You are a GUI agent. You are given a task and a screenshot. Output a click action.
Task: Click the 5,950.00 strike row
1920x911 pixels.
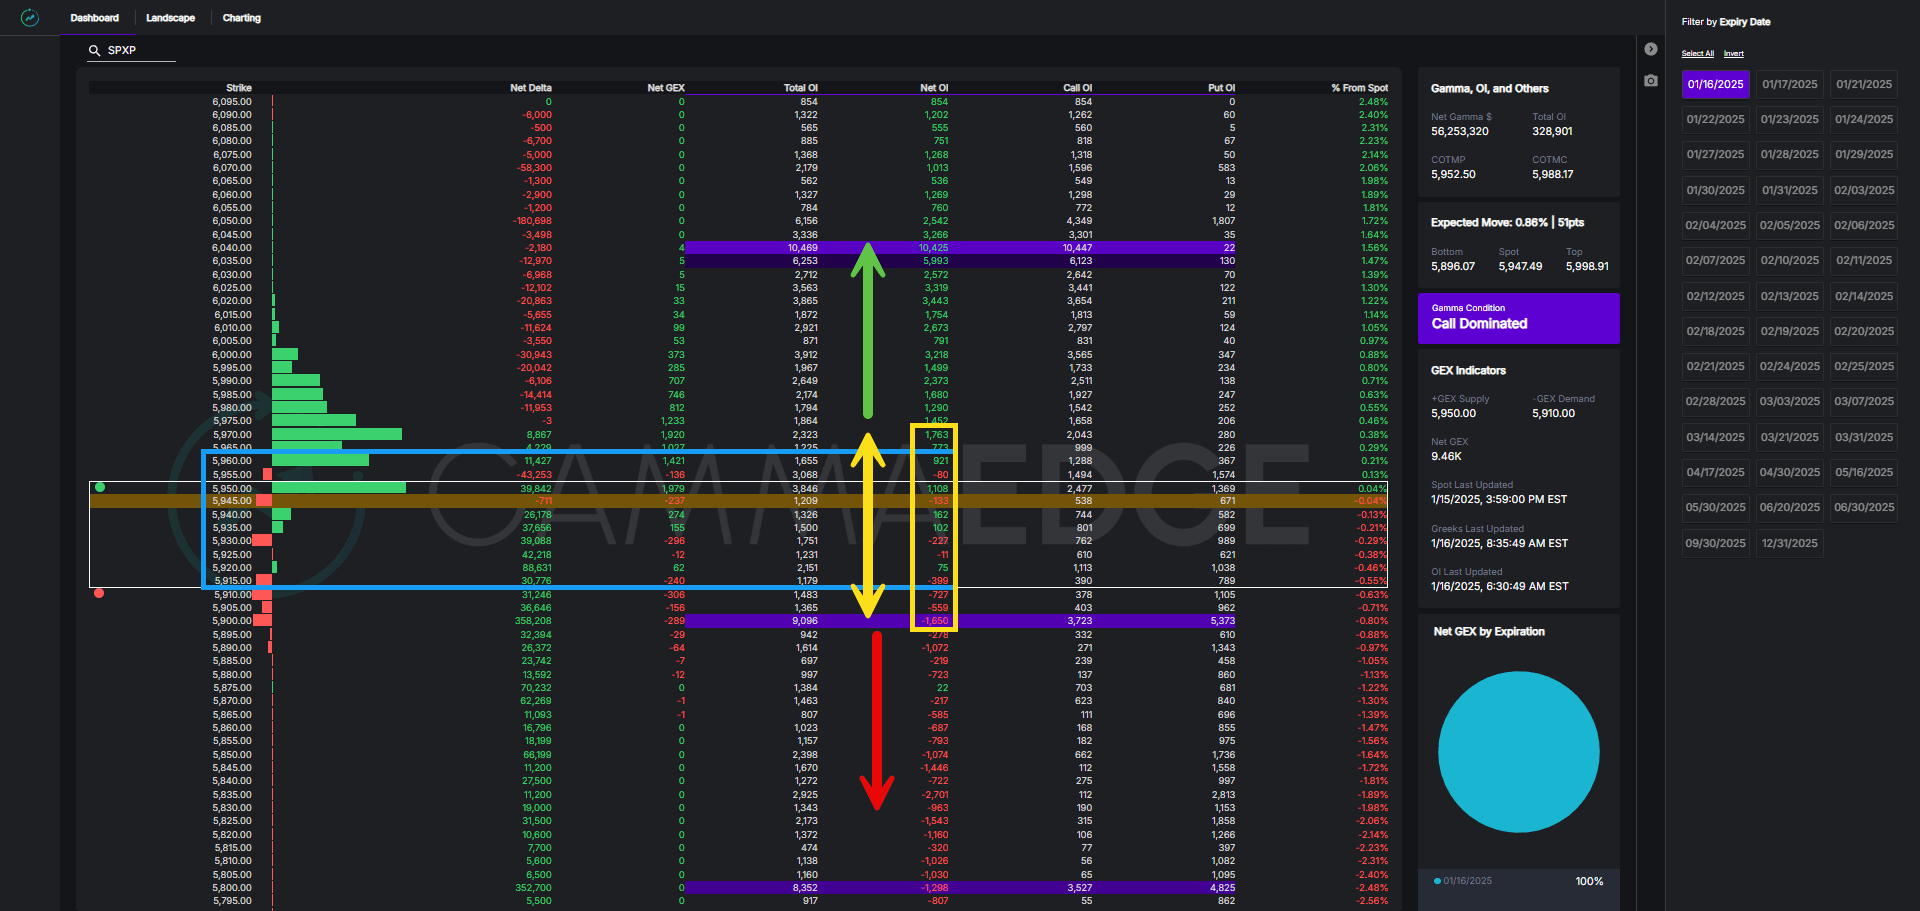(x=739, y=488)
